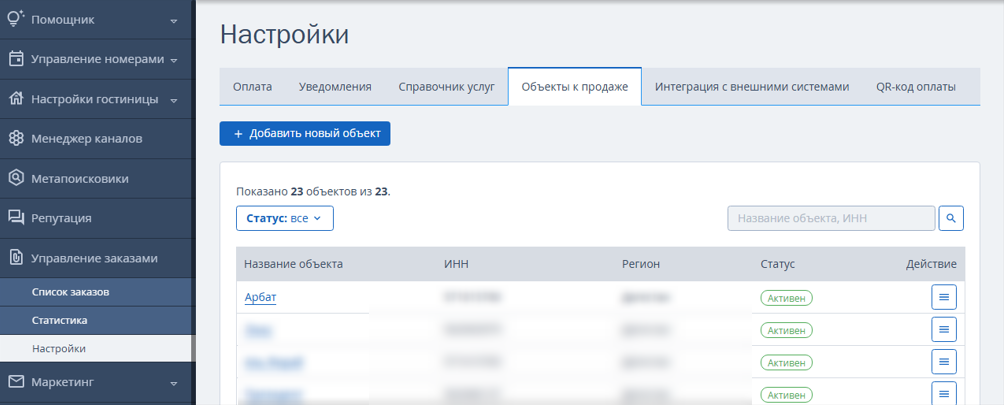Click the Управление заказами clipboard icon

point(16,258)
